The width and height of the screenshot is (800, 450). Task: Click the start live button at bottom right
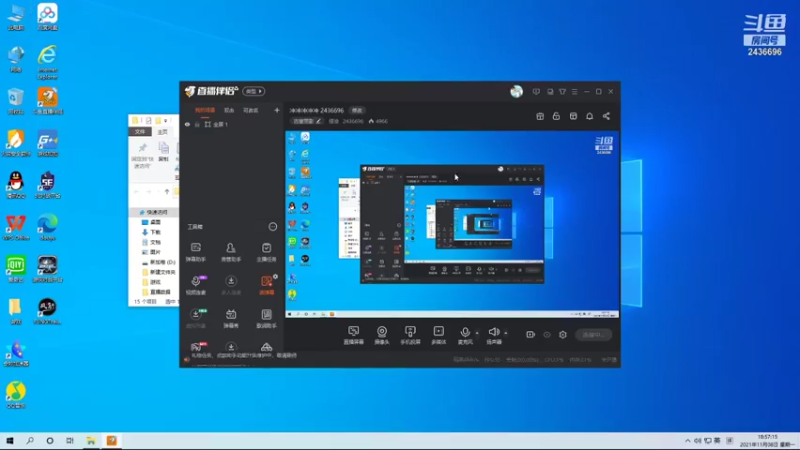click(593, 335)
